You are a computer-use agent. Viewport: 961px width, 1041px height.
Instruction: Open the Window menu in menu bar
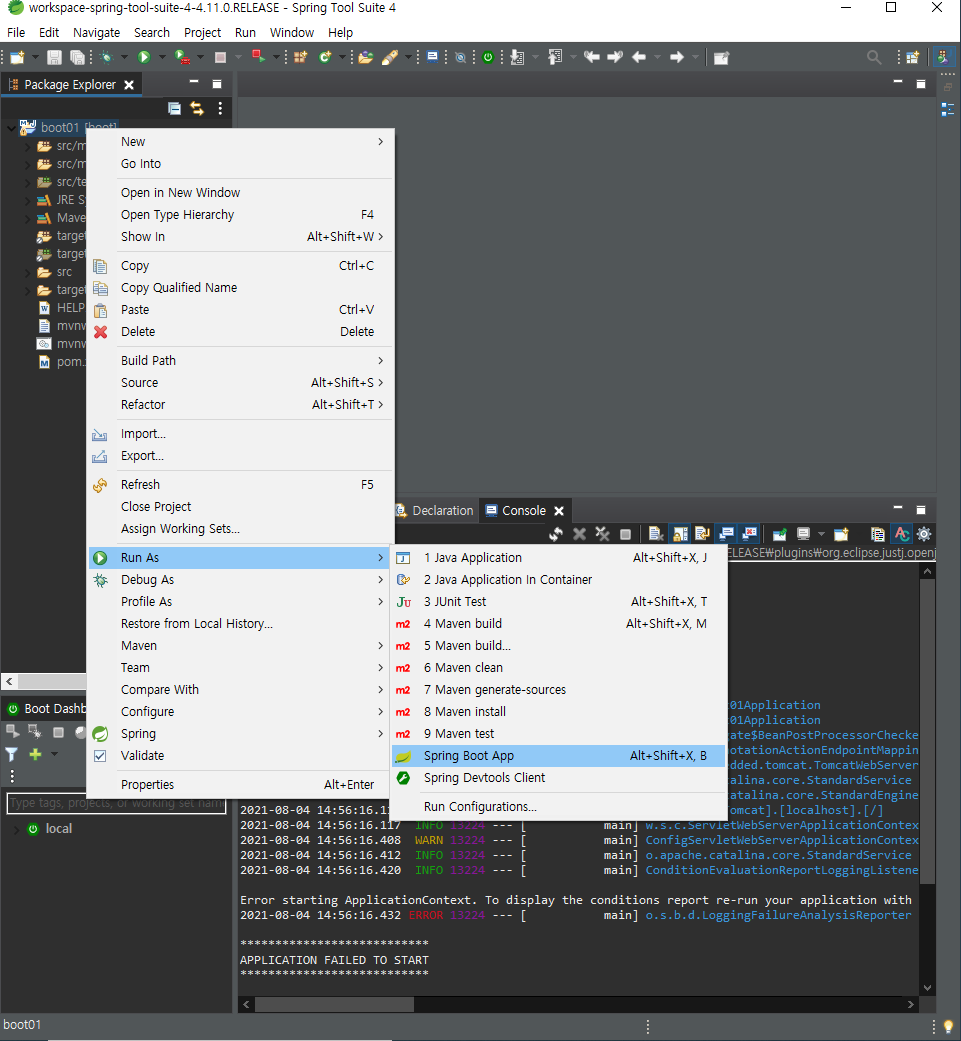[291, 33]
